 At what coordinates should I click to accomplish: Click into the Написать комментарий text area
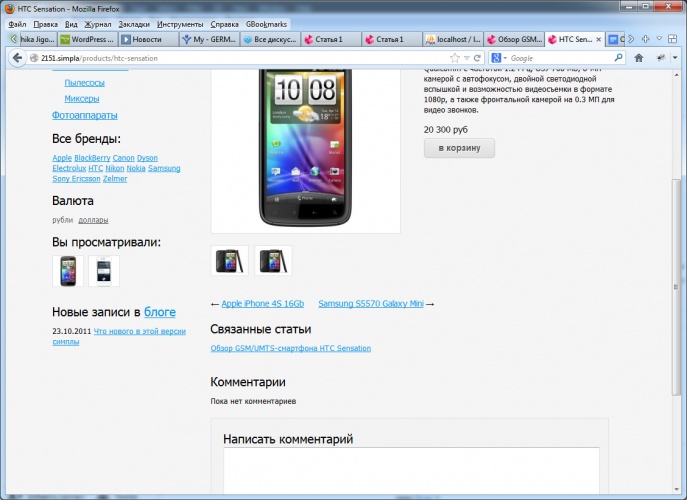[x=411, y=471]
